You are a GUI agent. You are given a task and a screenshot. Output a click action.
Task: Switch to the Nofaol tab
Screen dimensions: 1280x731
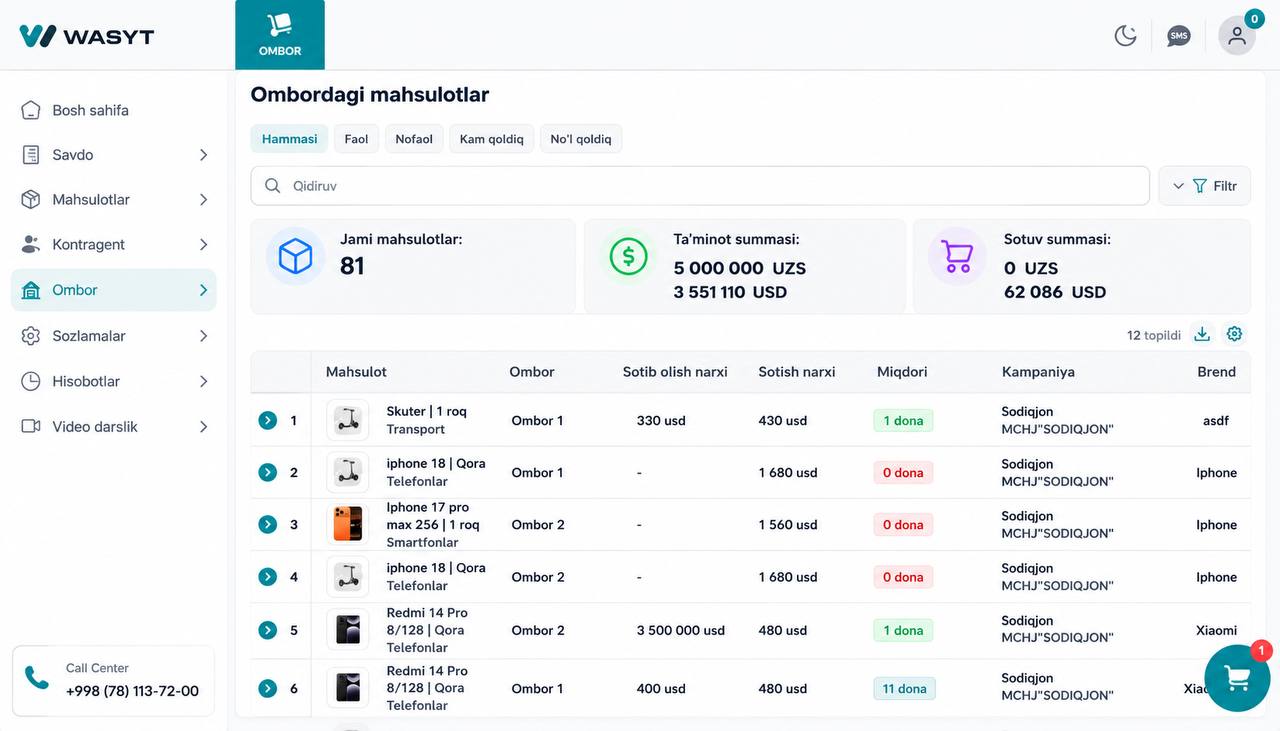(x=414, y=139)
